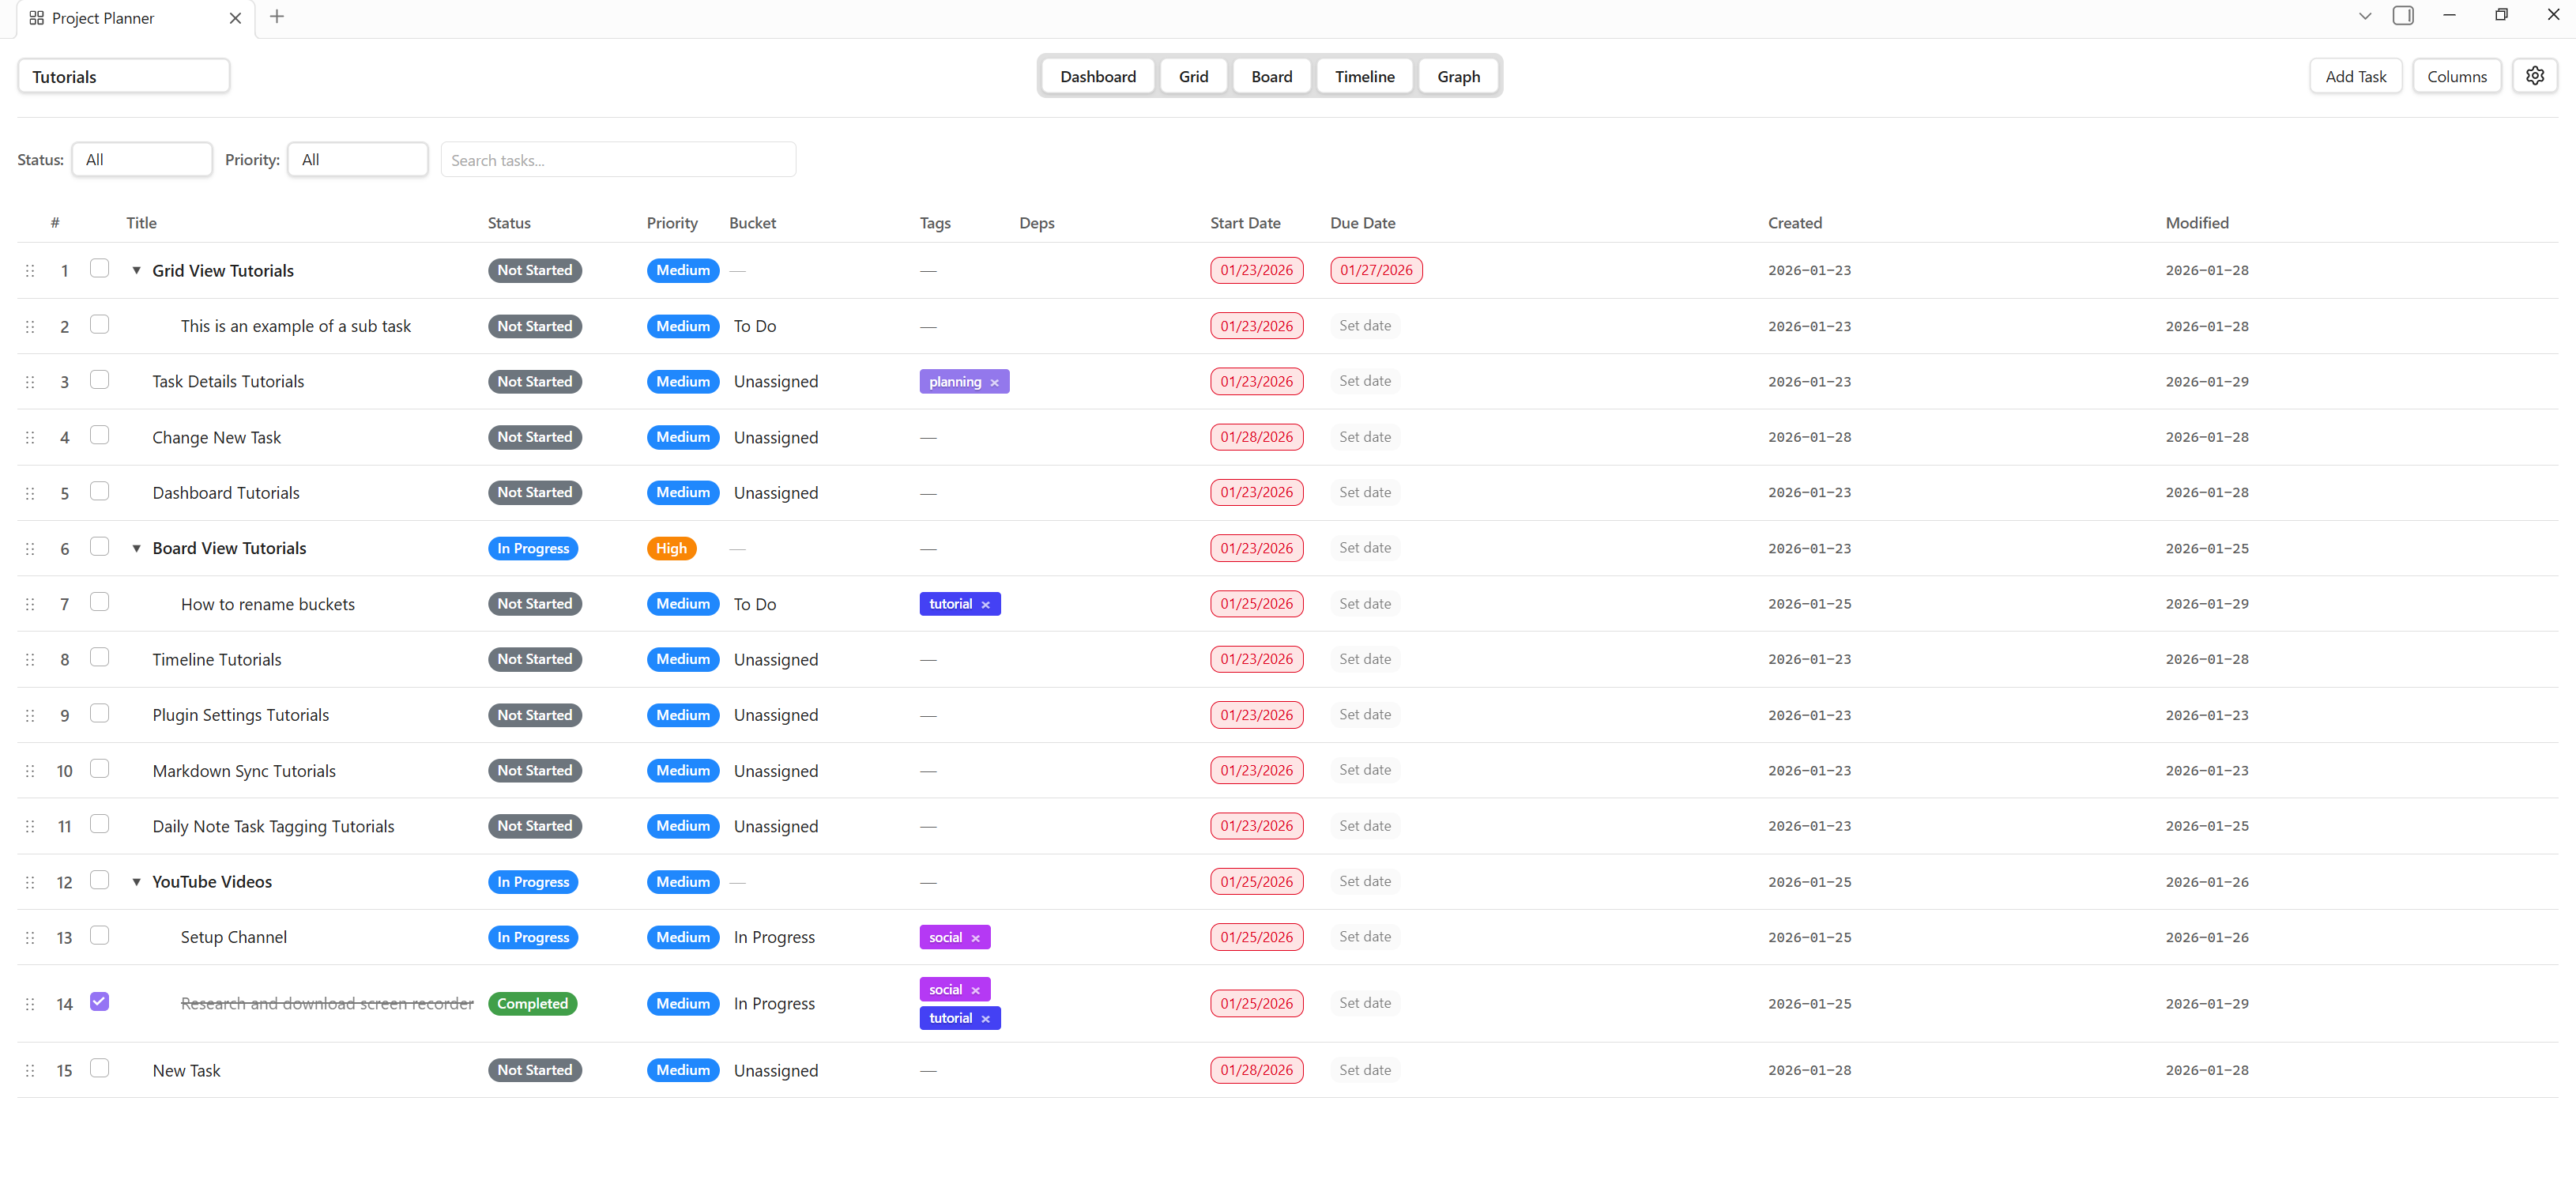Close the Project Planner tab
The width and height of the screenshot is (2576, 1188).
[235, 18]
